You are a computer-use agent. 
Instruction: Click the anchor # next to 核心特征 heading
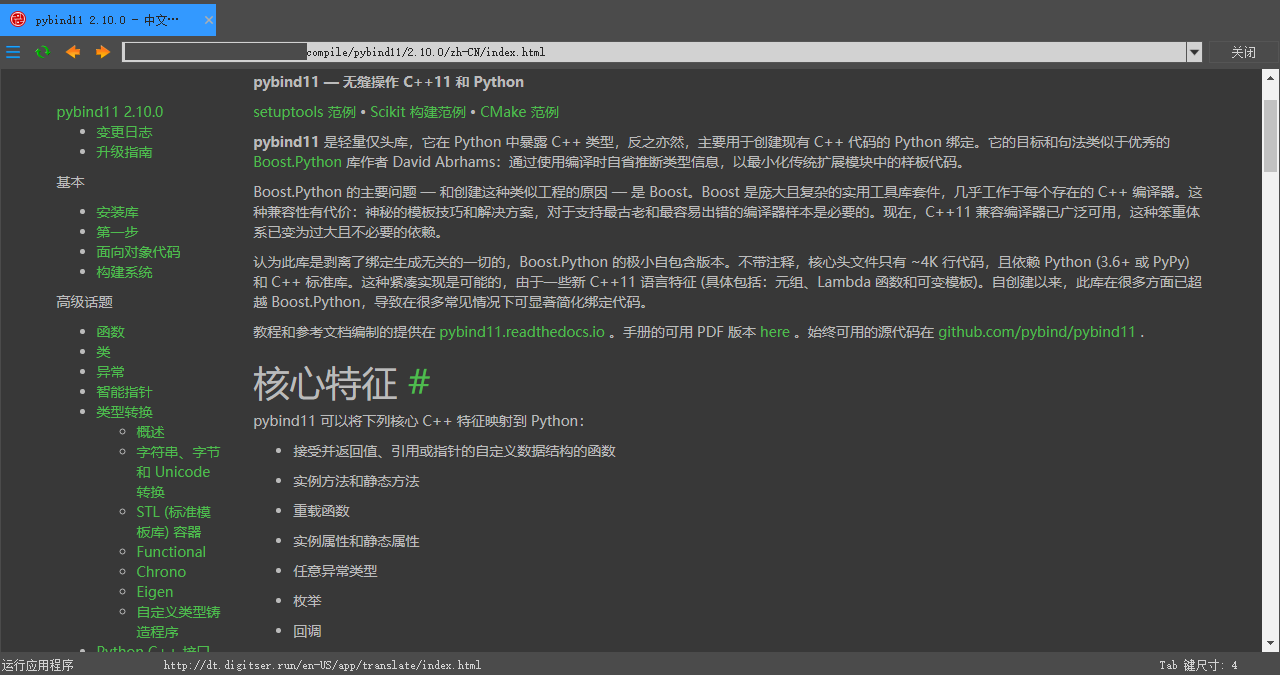(x=418, y=382)
